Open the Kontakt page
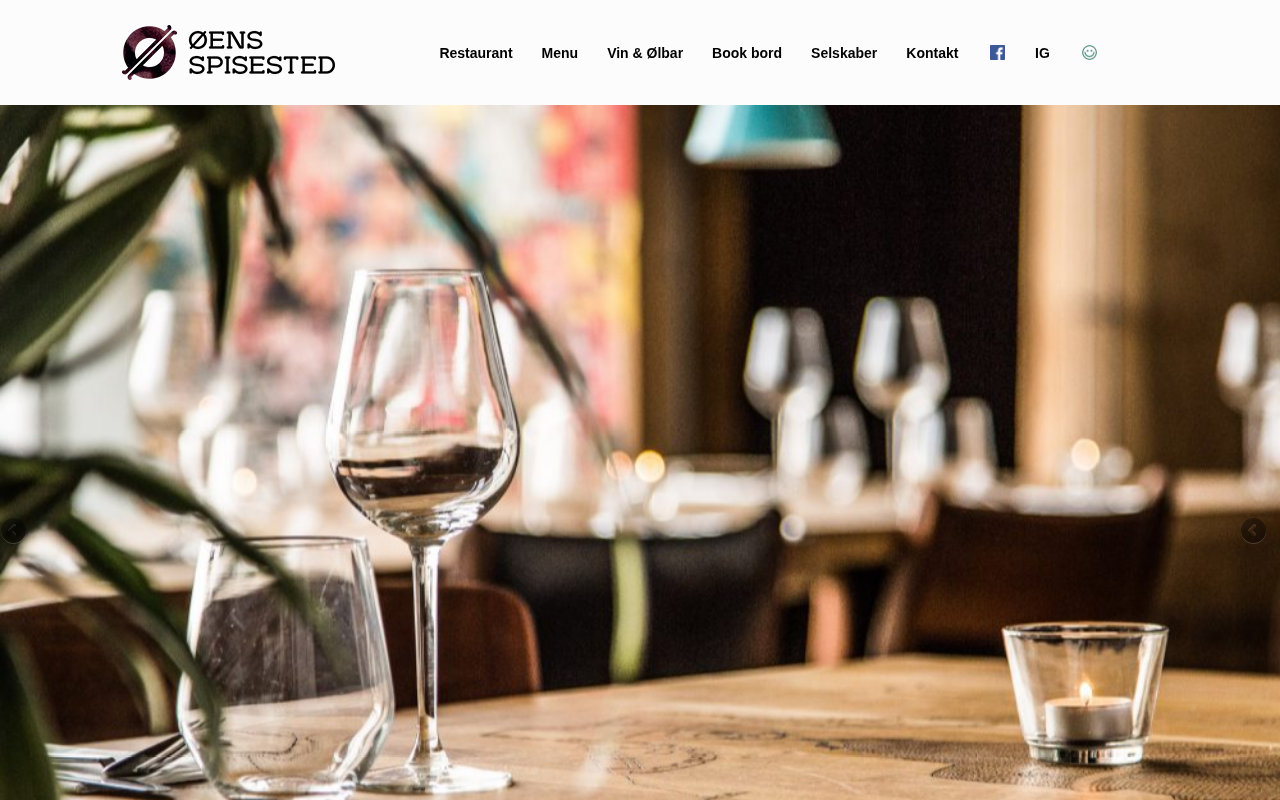 pos(932,53)
